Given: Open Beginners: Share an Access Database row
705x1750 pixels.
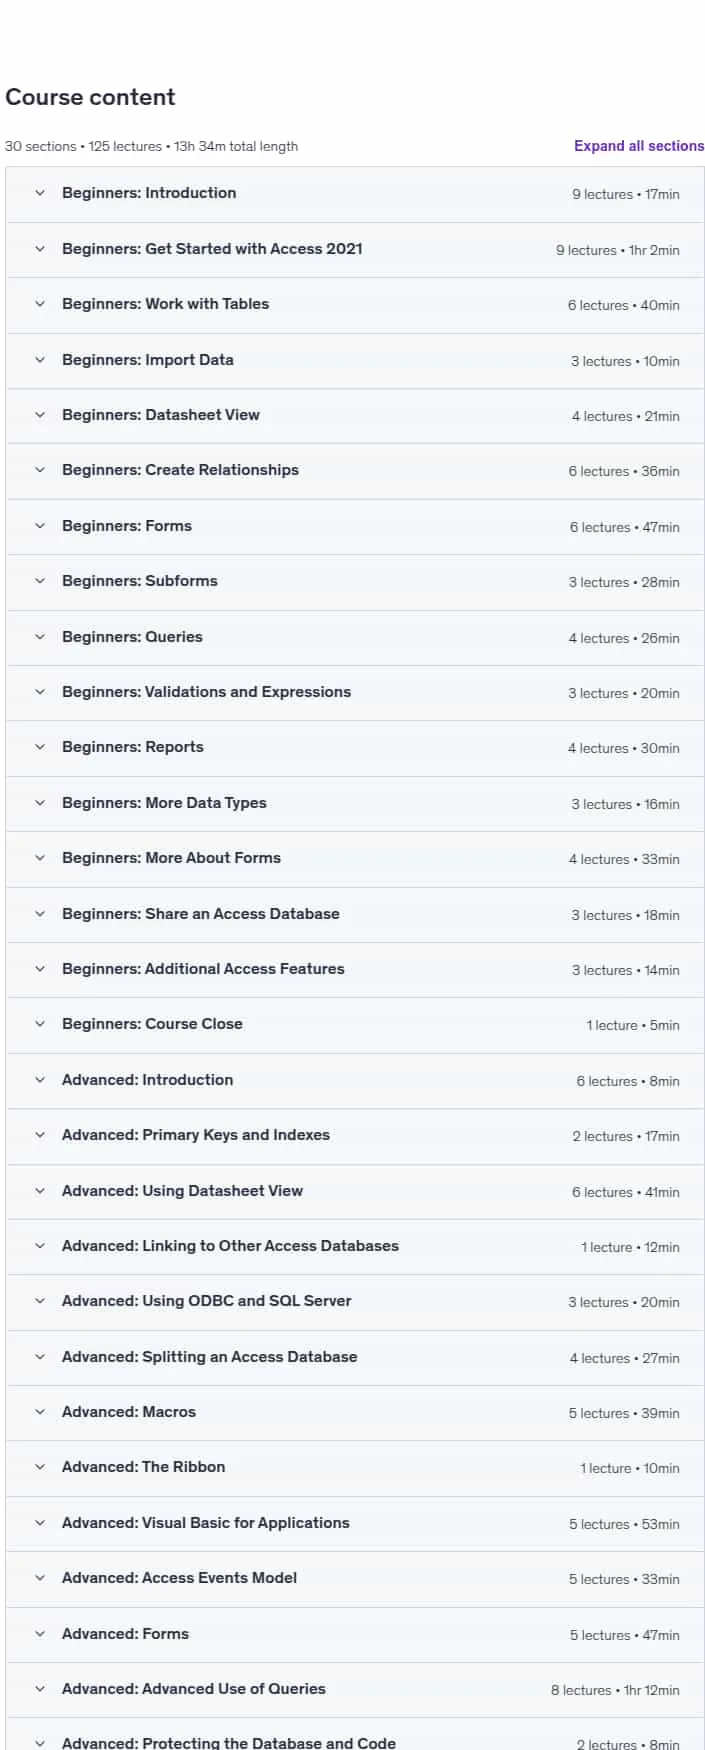Looking at the screenshot, I should pyautogui.click(x=355, y=914).
